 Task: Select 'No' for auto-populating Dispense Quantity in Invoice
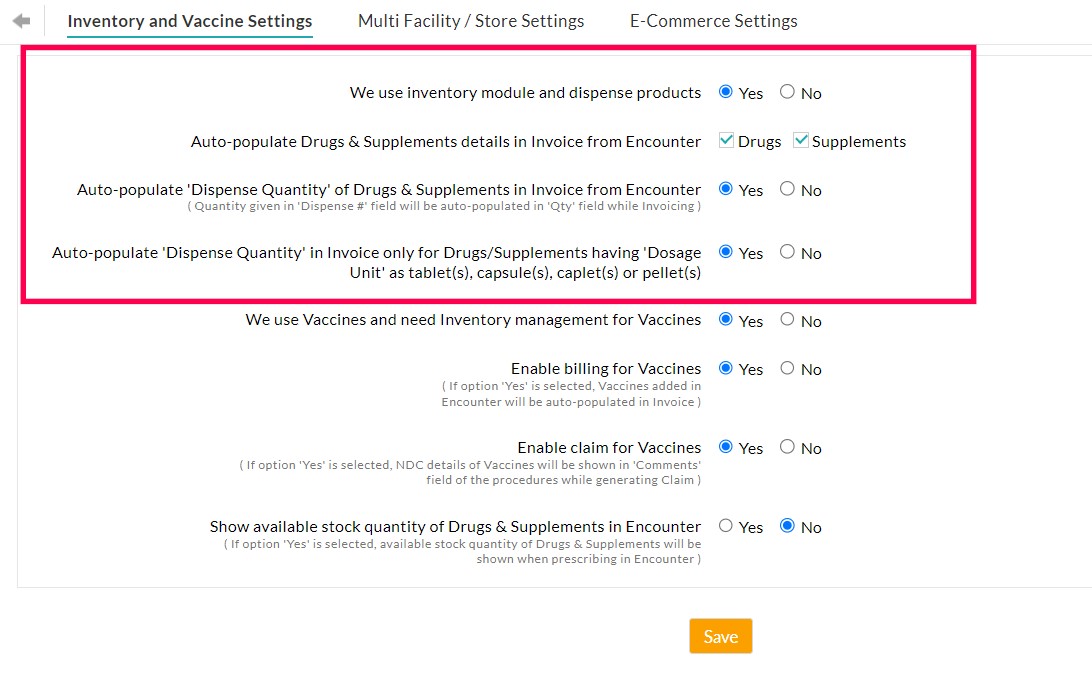tap(786, 190)
